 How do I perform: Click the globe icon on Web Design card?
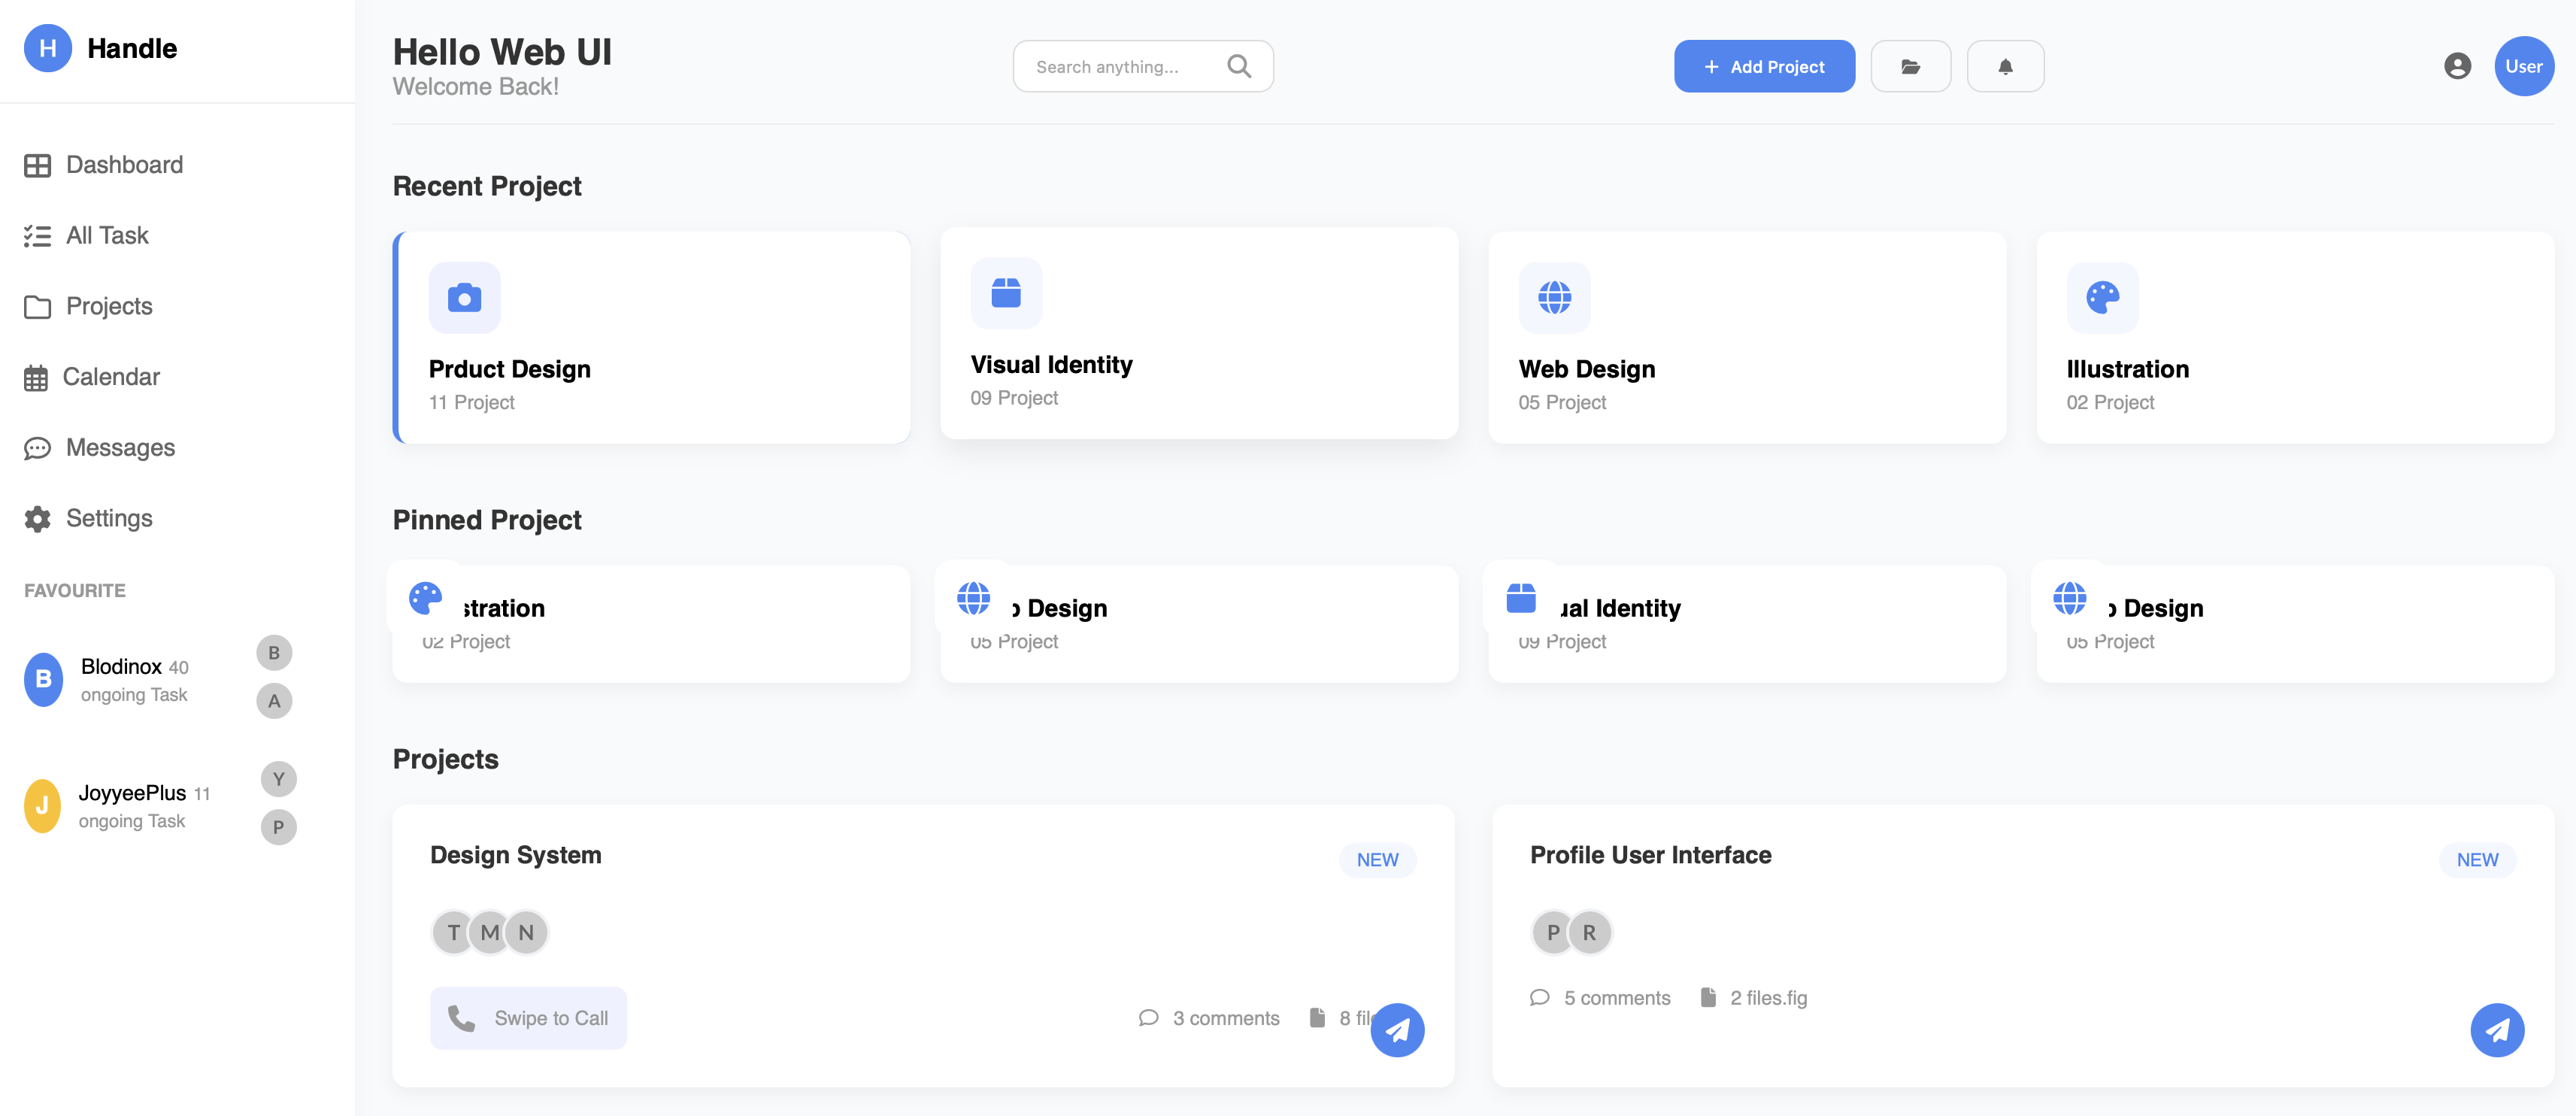coord(1554,297)
